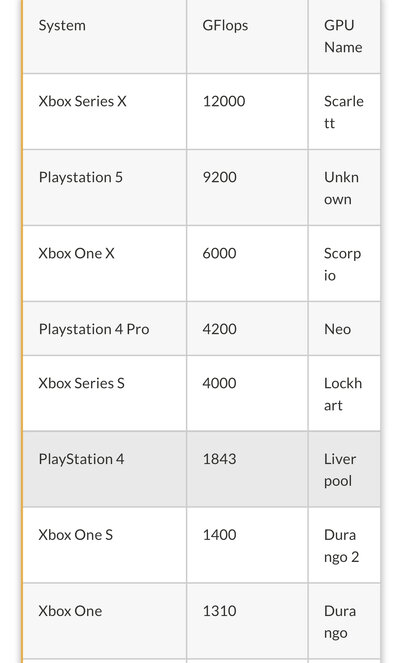Click the Durango 2 GPU cell
The image size is (400, 663).
342,546
